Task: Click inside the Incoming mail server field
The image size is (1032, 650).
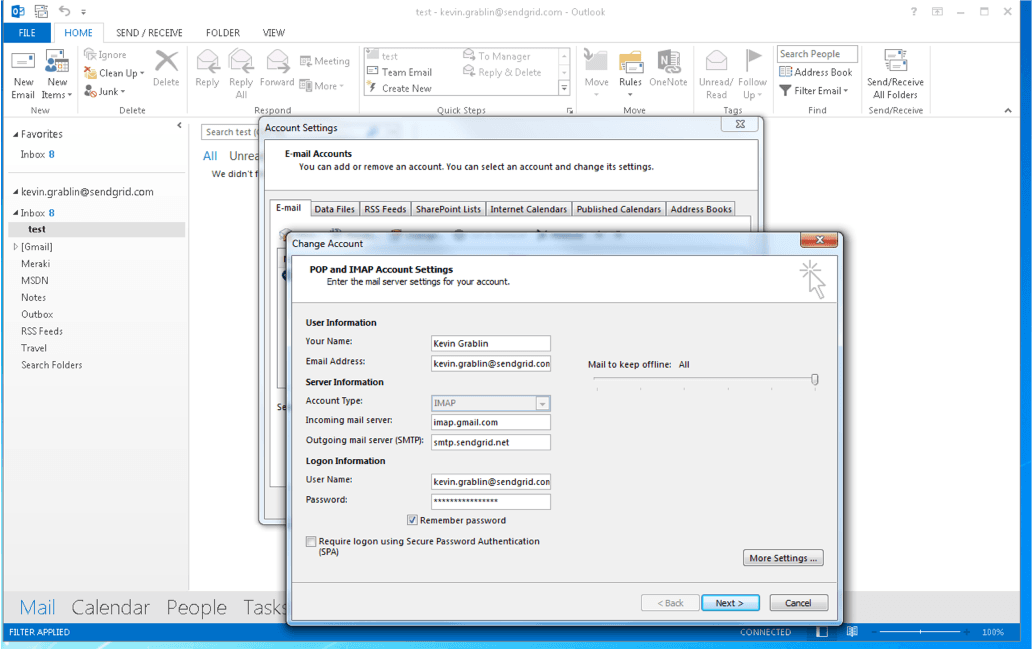Action: [x=490, y=422]
